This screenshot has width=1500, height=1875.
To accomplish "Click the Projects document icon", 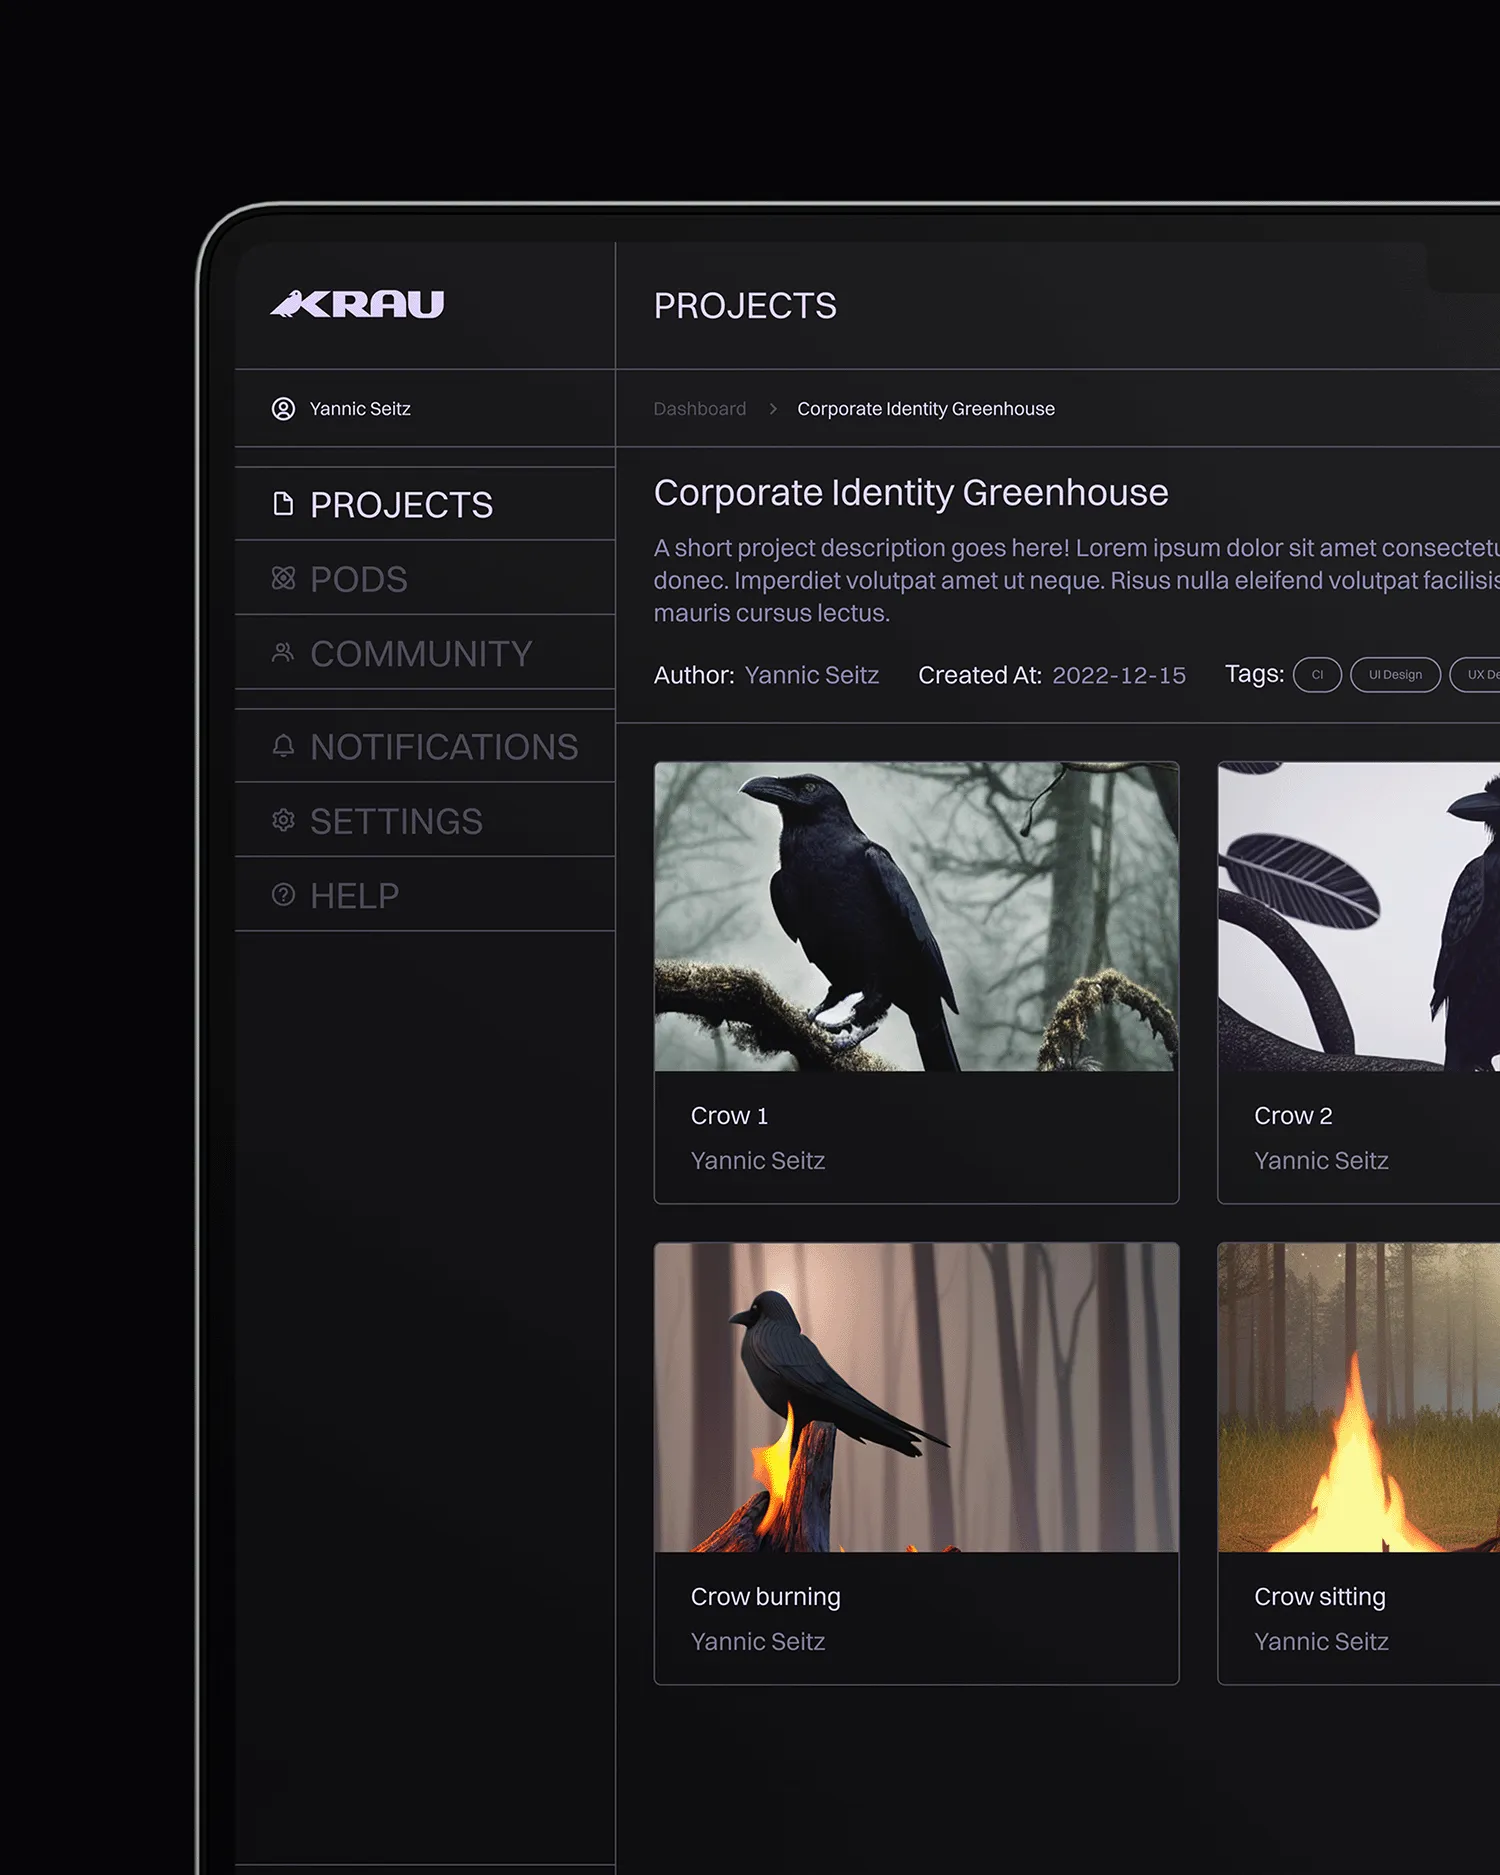I will coord(283,504).
